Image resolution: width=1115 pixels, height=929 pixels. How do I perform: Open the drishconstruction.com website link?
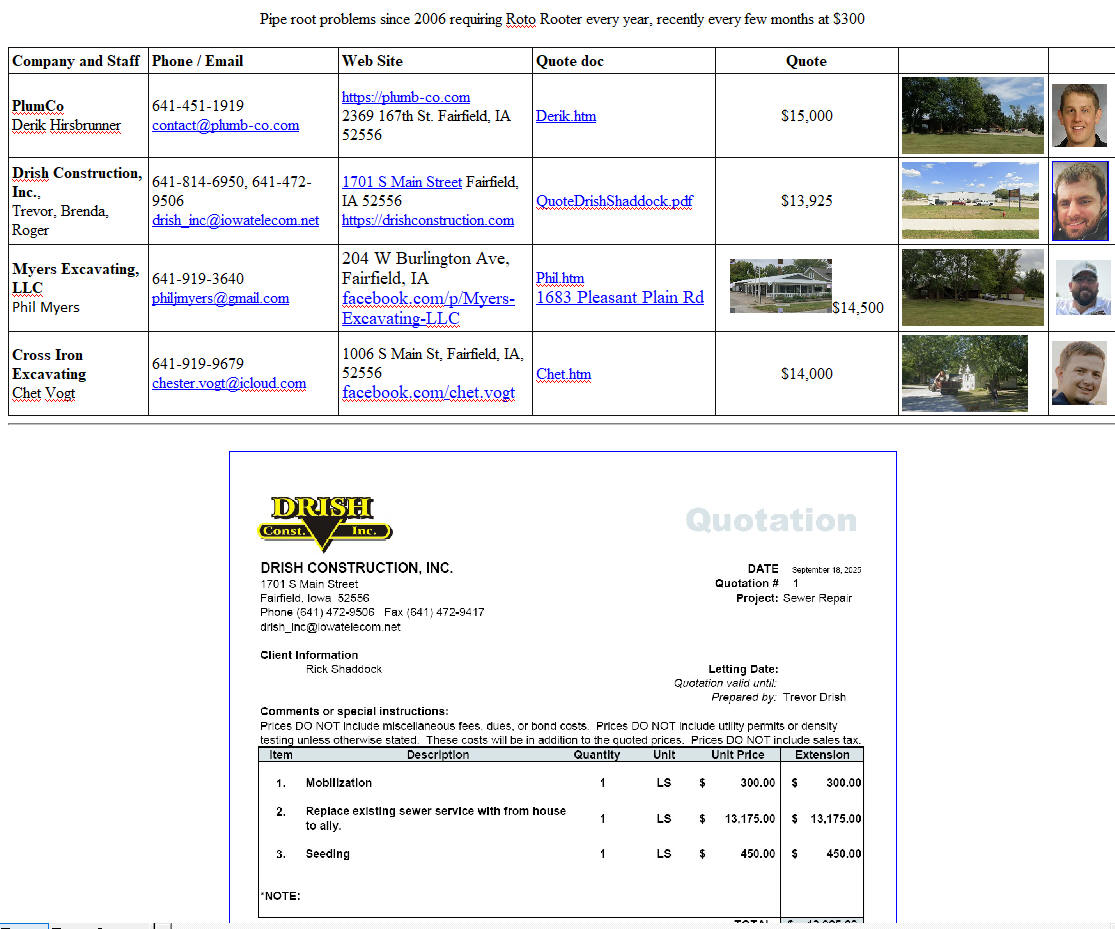427,220
